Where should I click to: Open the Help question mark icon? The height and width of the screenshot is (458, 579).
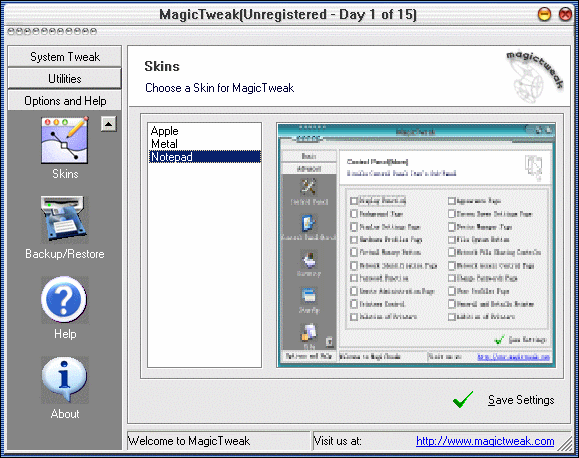pyautogui.click(x=65, y=300)
